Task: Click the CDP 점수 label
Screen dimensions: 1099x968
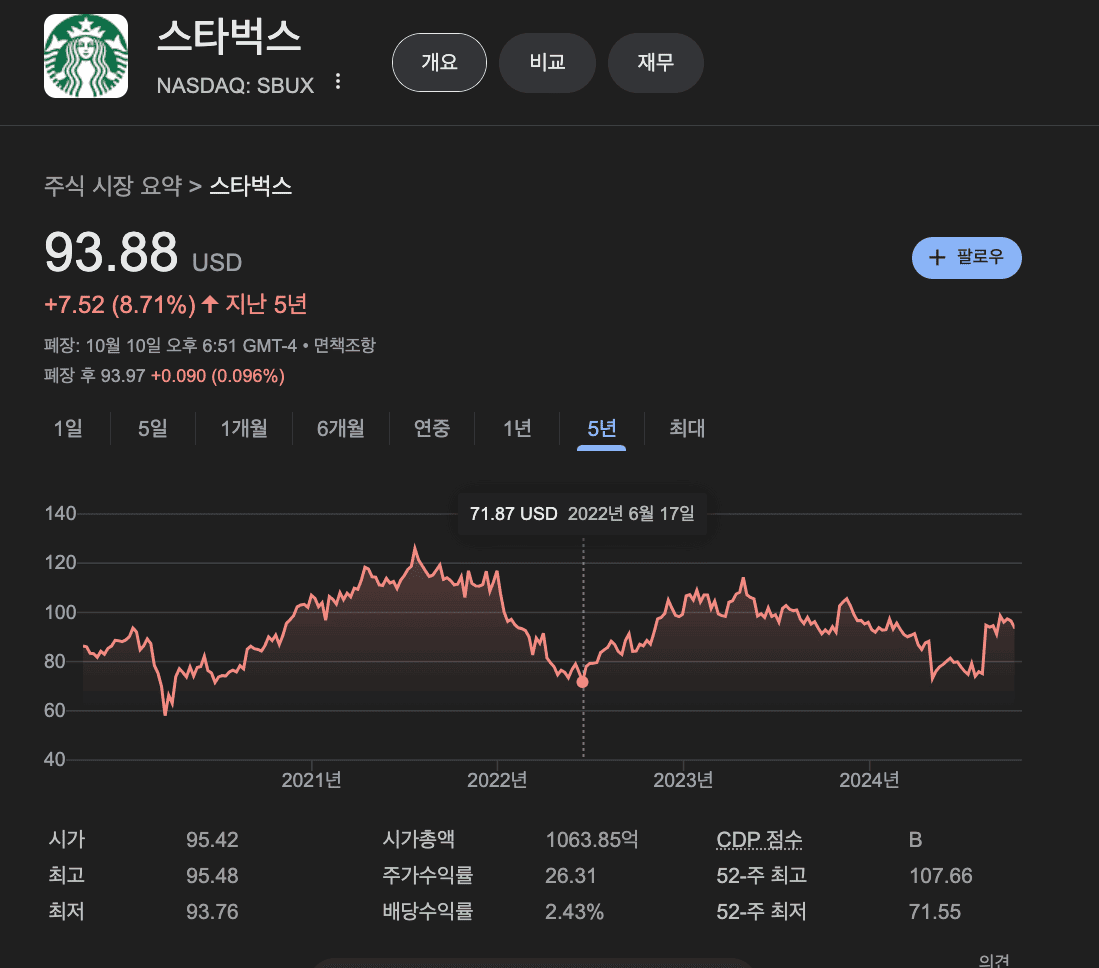Action: tap(759, 839)
